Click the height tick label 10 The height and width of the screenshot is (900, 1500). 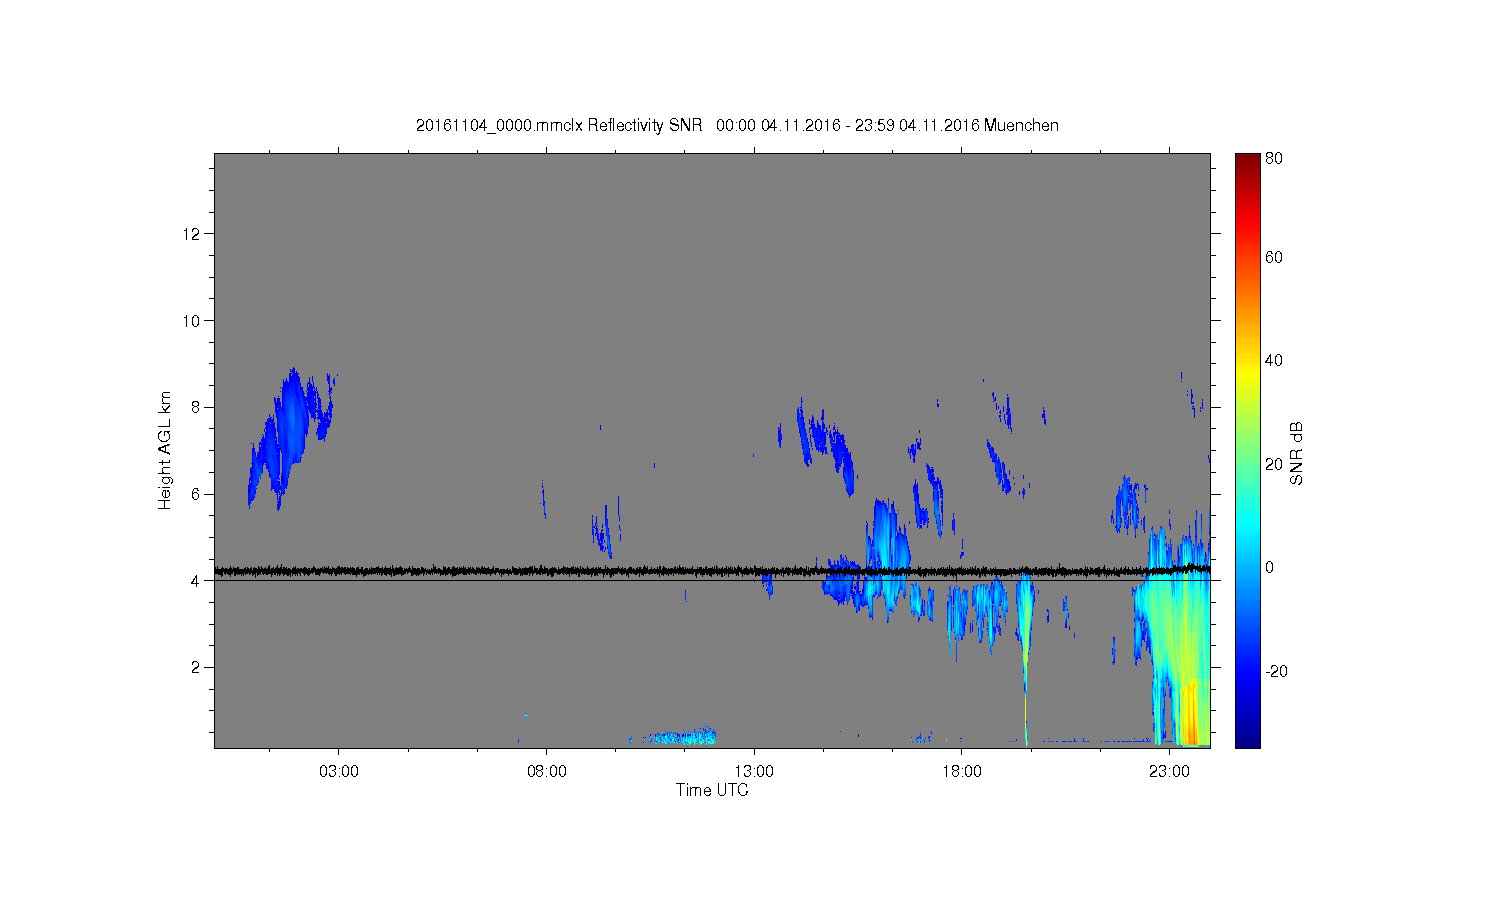(x=192, y=320)
